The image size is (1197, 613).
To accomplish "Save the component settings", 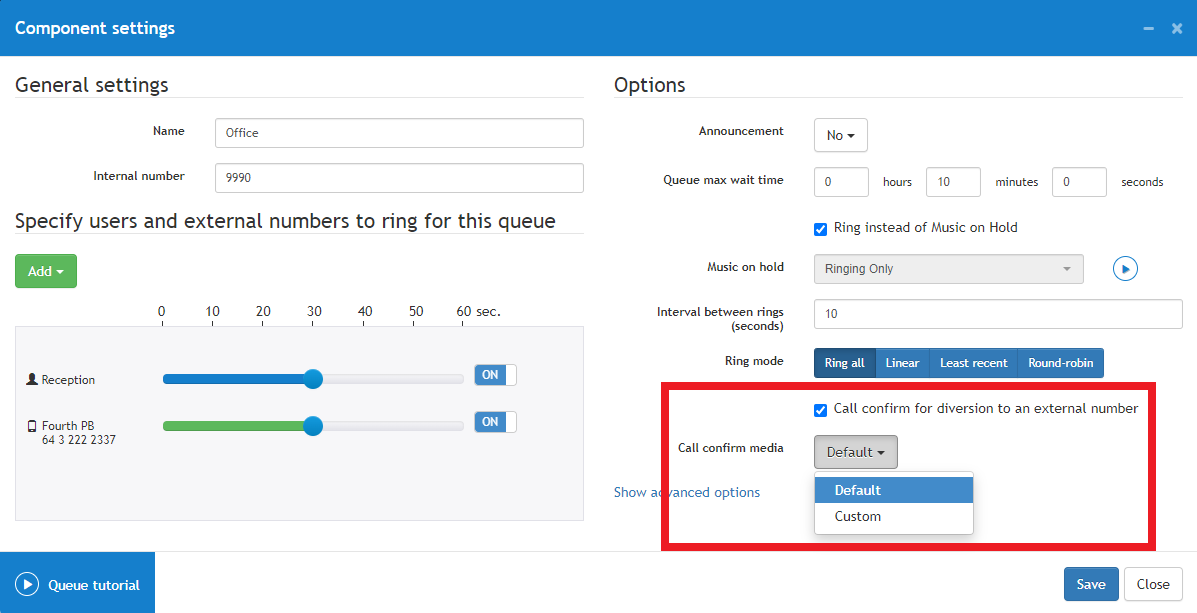I will (1091, 584).
